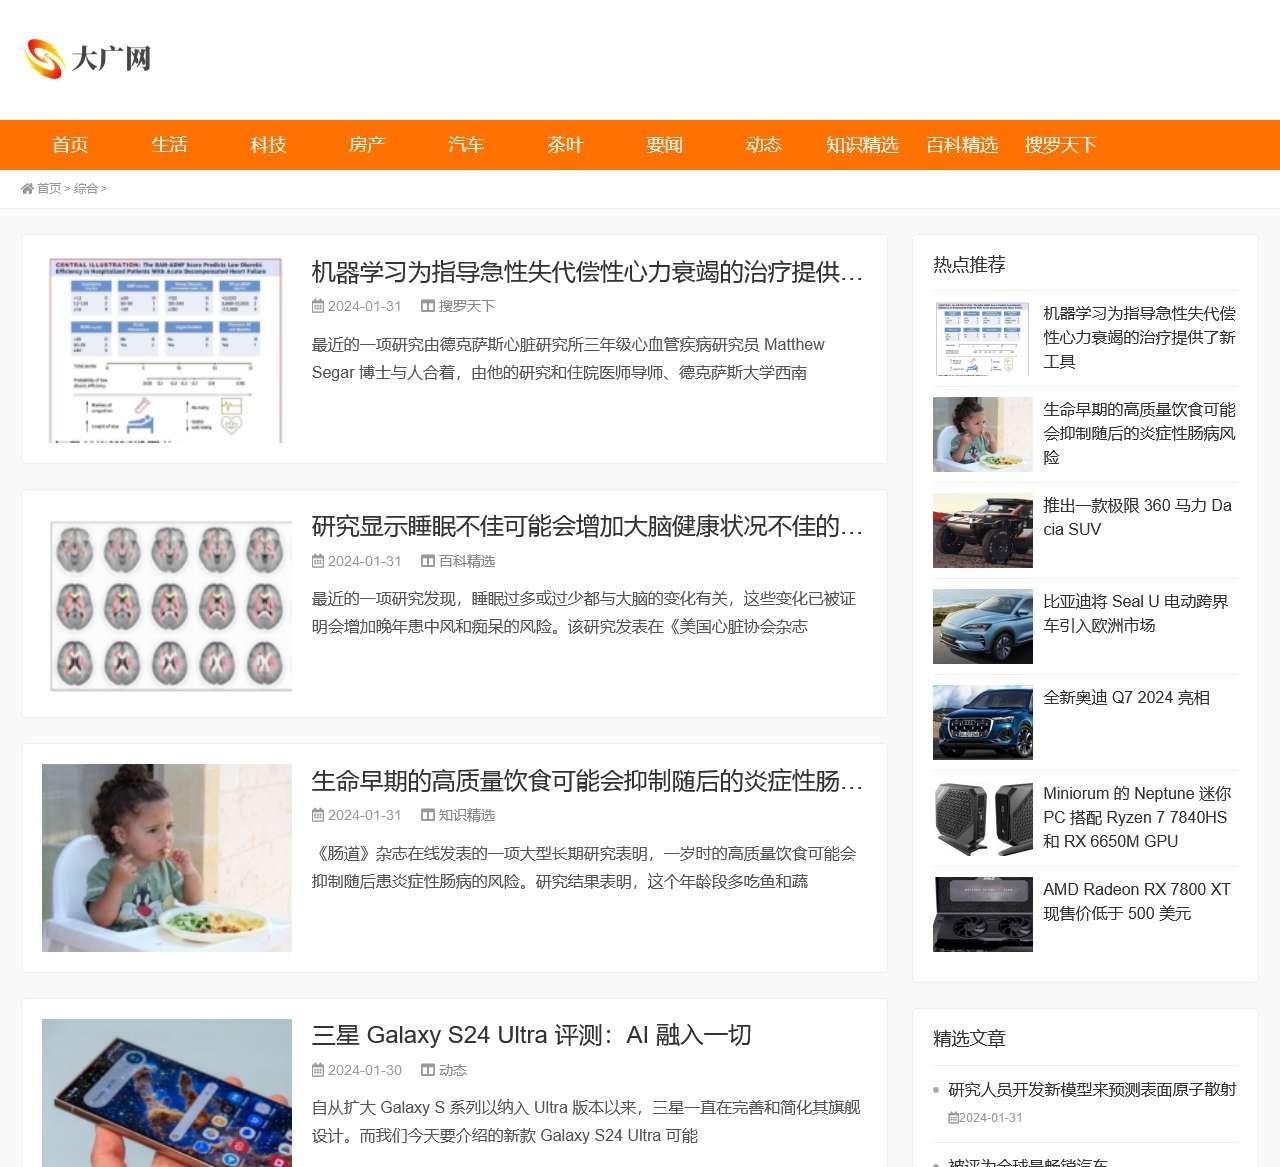Go to 动态 in navigation bar

[763, 145]
